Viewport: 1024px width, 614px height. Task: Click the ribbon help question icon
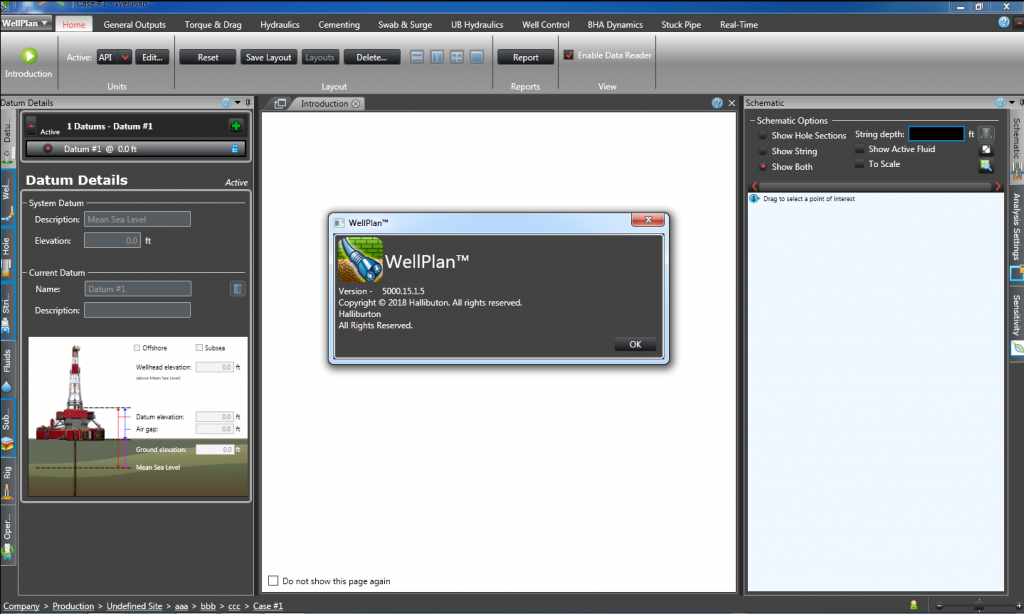point(1004,22)
